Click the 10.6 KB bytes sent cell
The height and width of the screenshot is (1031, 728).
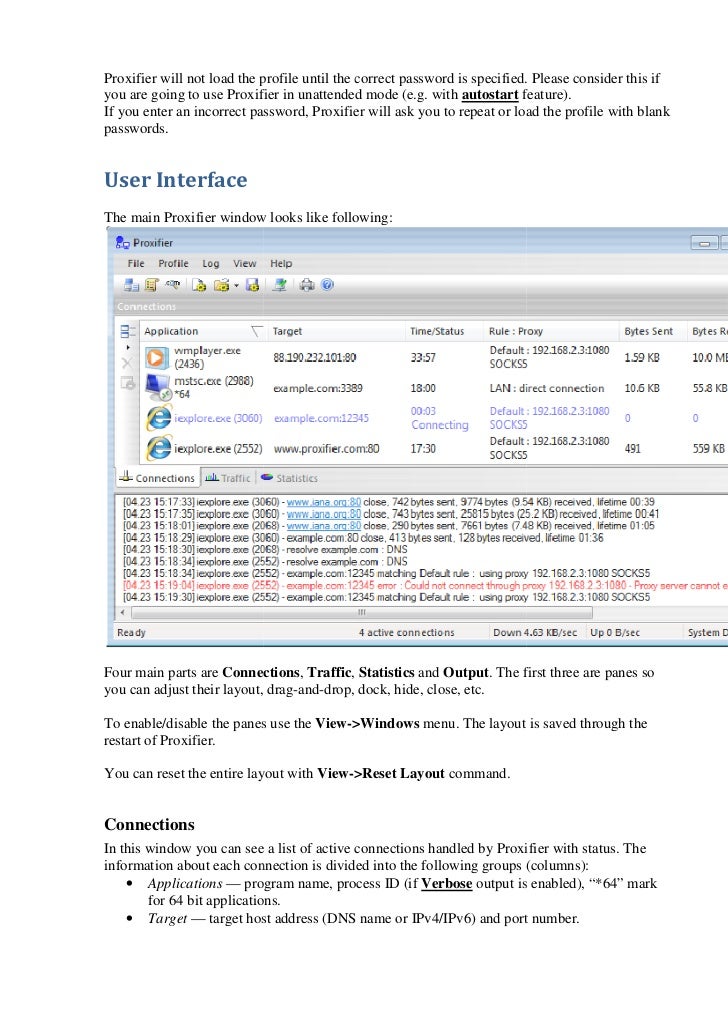pyautogui.click(x=642, y=388)
